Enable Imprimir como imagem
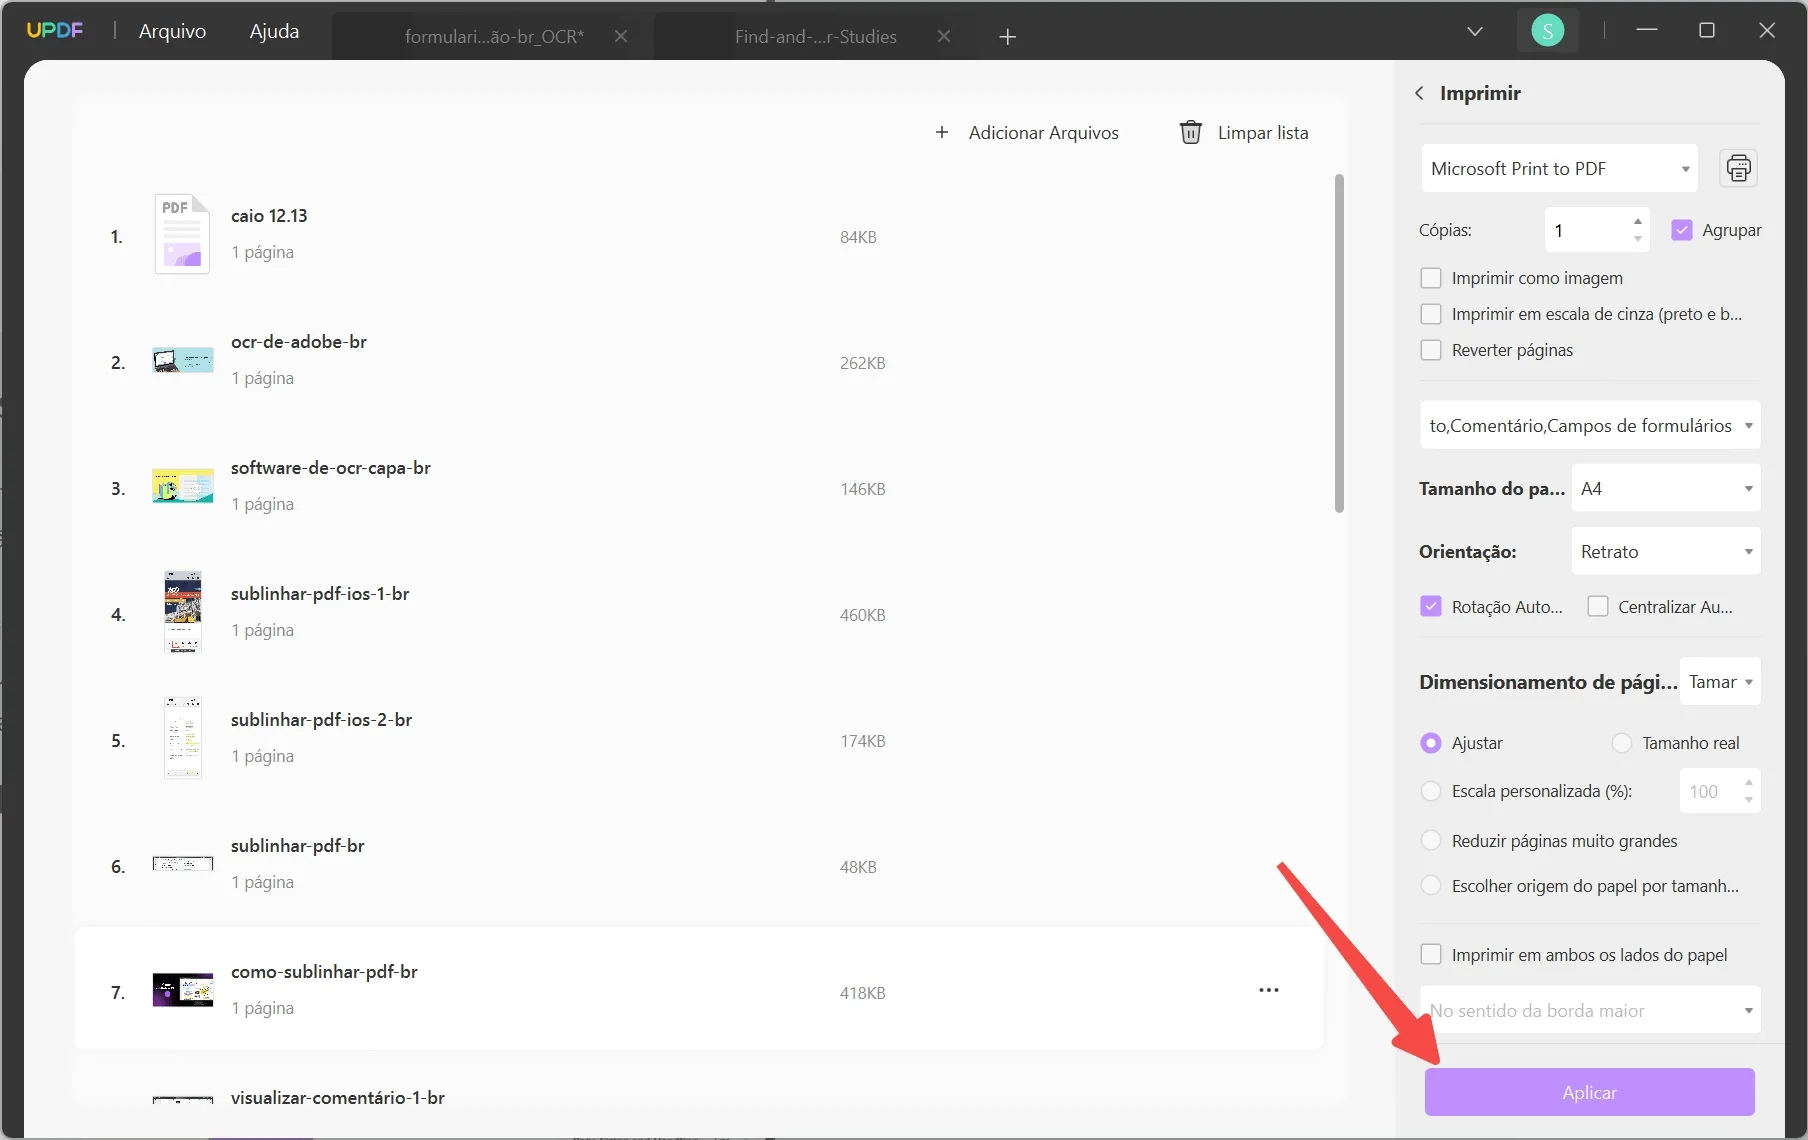1808x1140 pixels. [1431, 277]
